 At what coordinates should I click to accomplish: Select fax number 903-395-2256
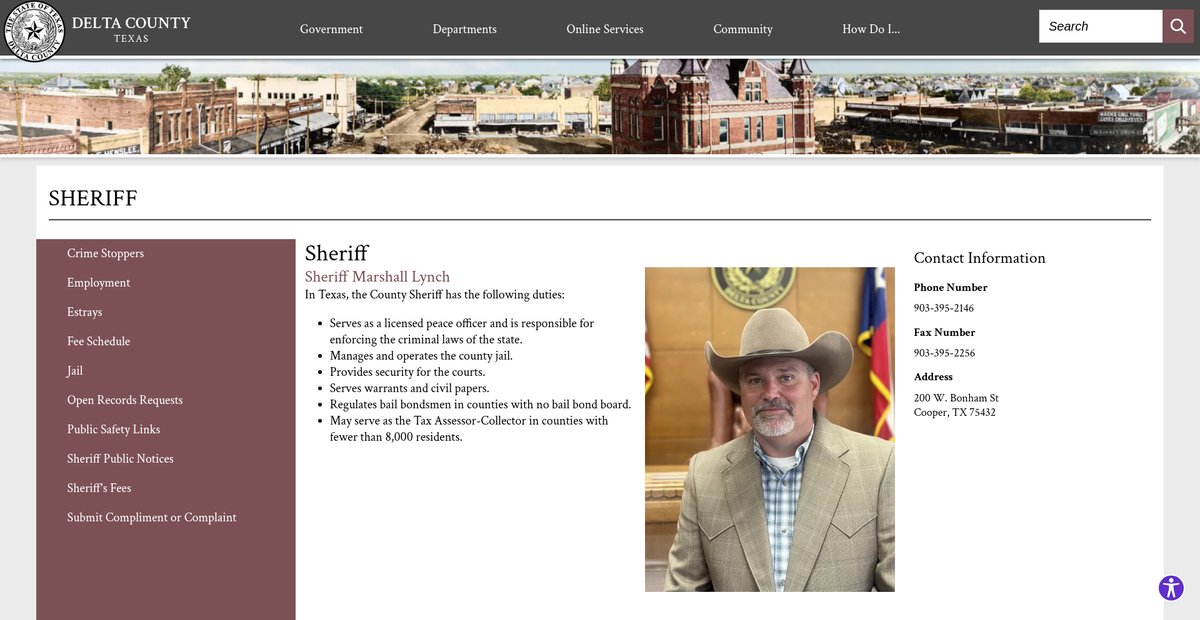(944, 353)
